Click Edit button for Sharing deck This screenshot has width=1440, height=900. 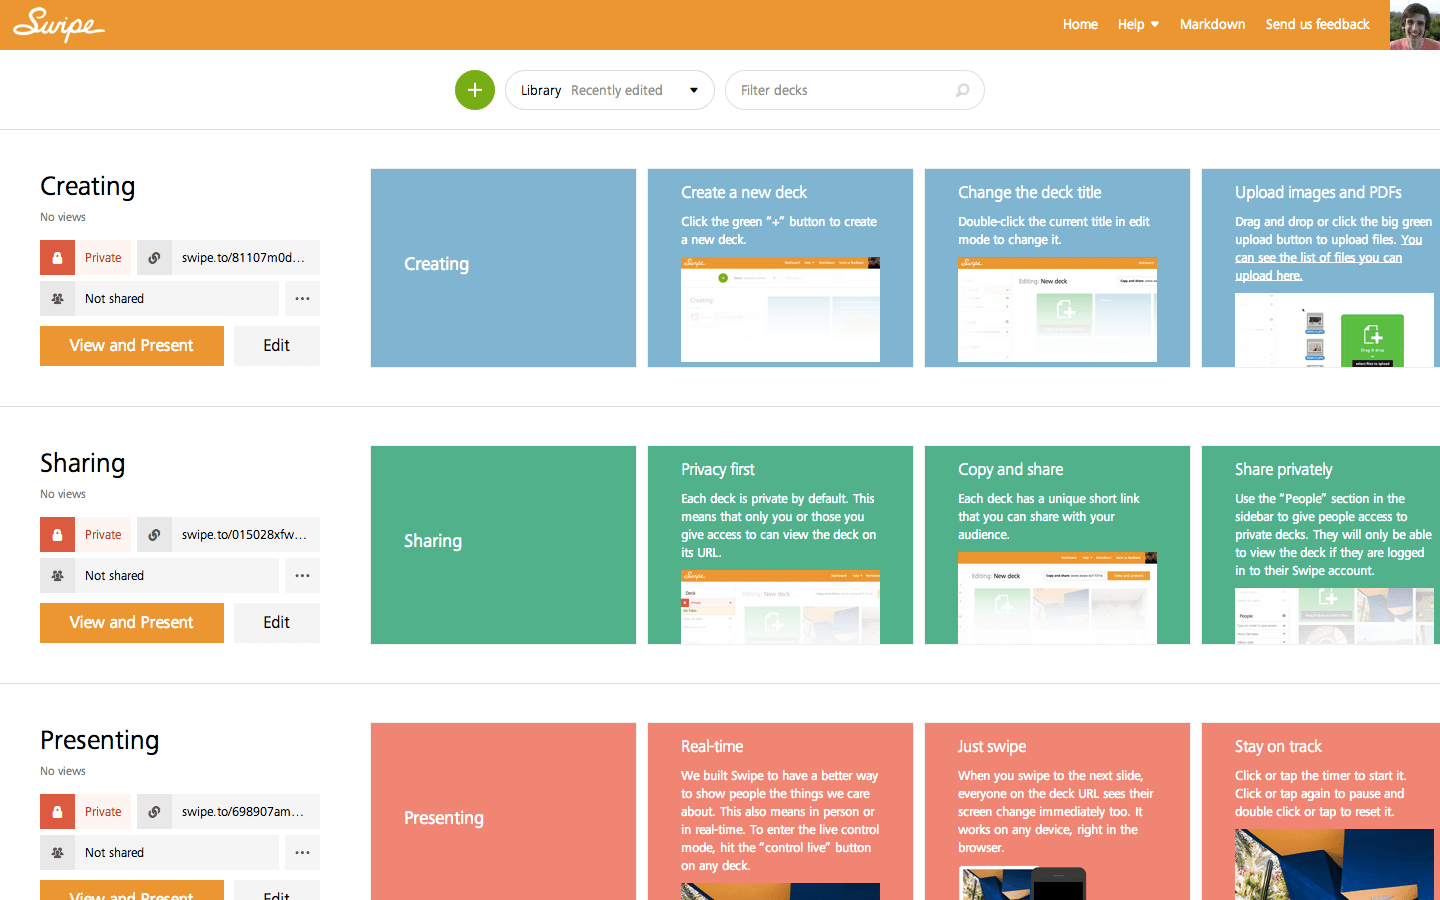(277, 623)
